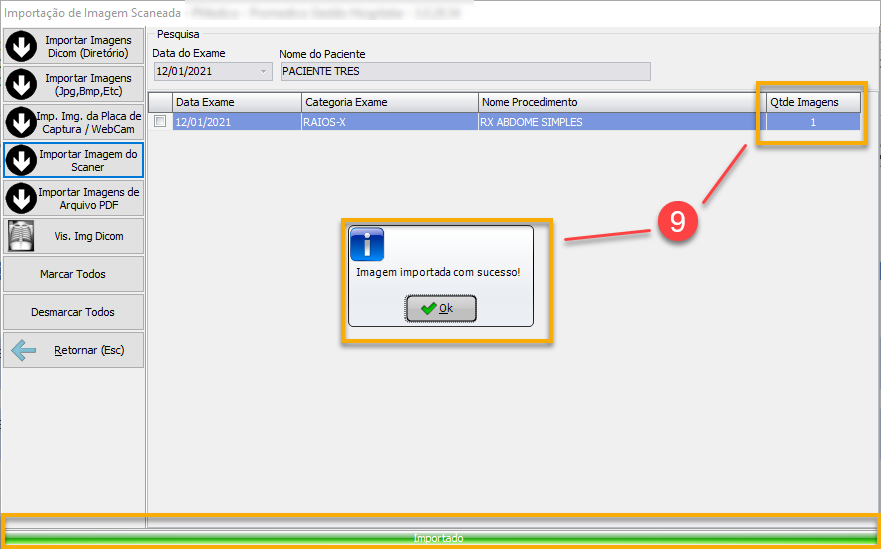Open Importar Imagens de Arquivo PDF icon
Image resolution: width=881 pixels, height=549 pixels.
pos(22,198)
